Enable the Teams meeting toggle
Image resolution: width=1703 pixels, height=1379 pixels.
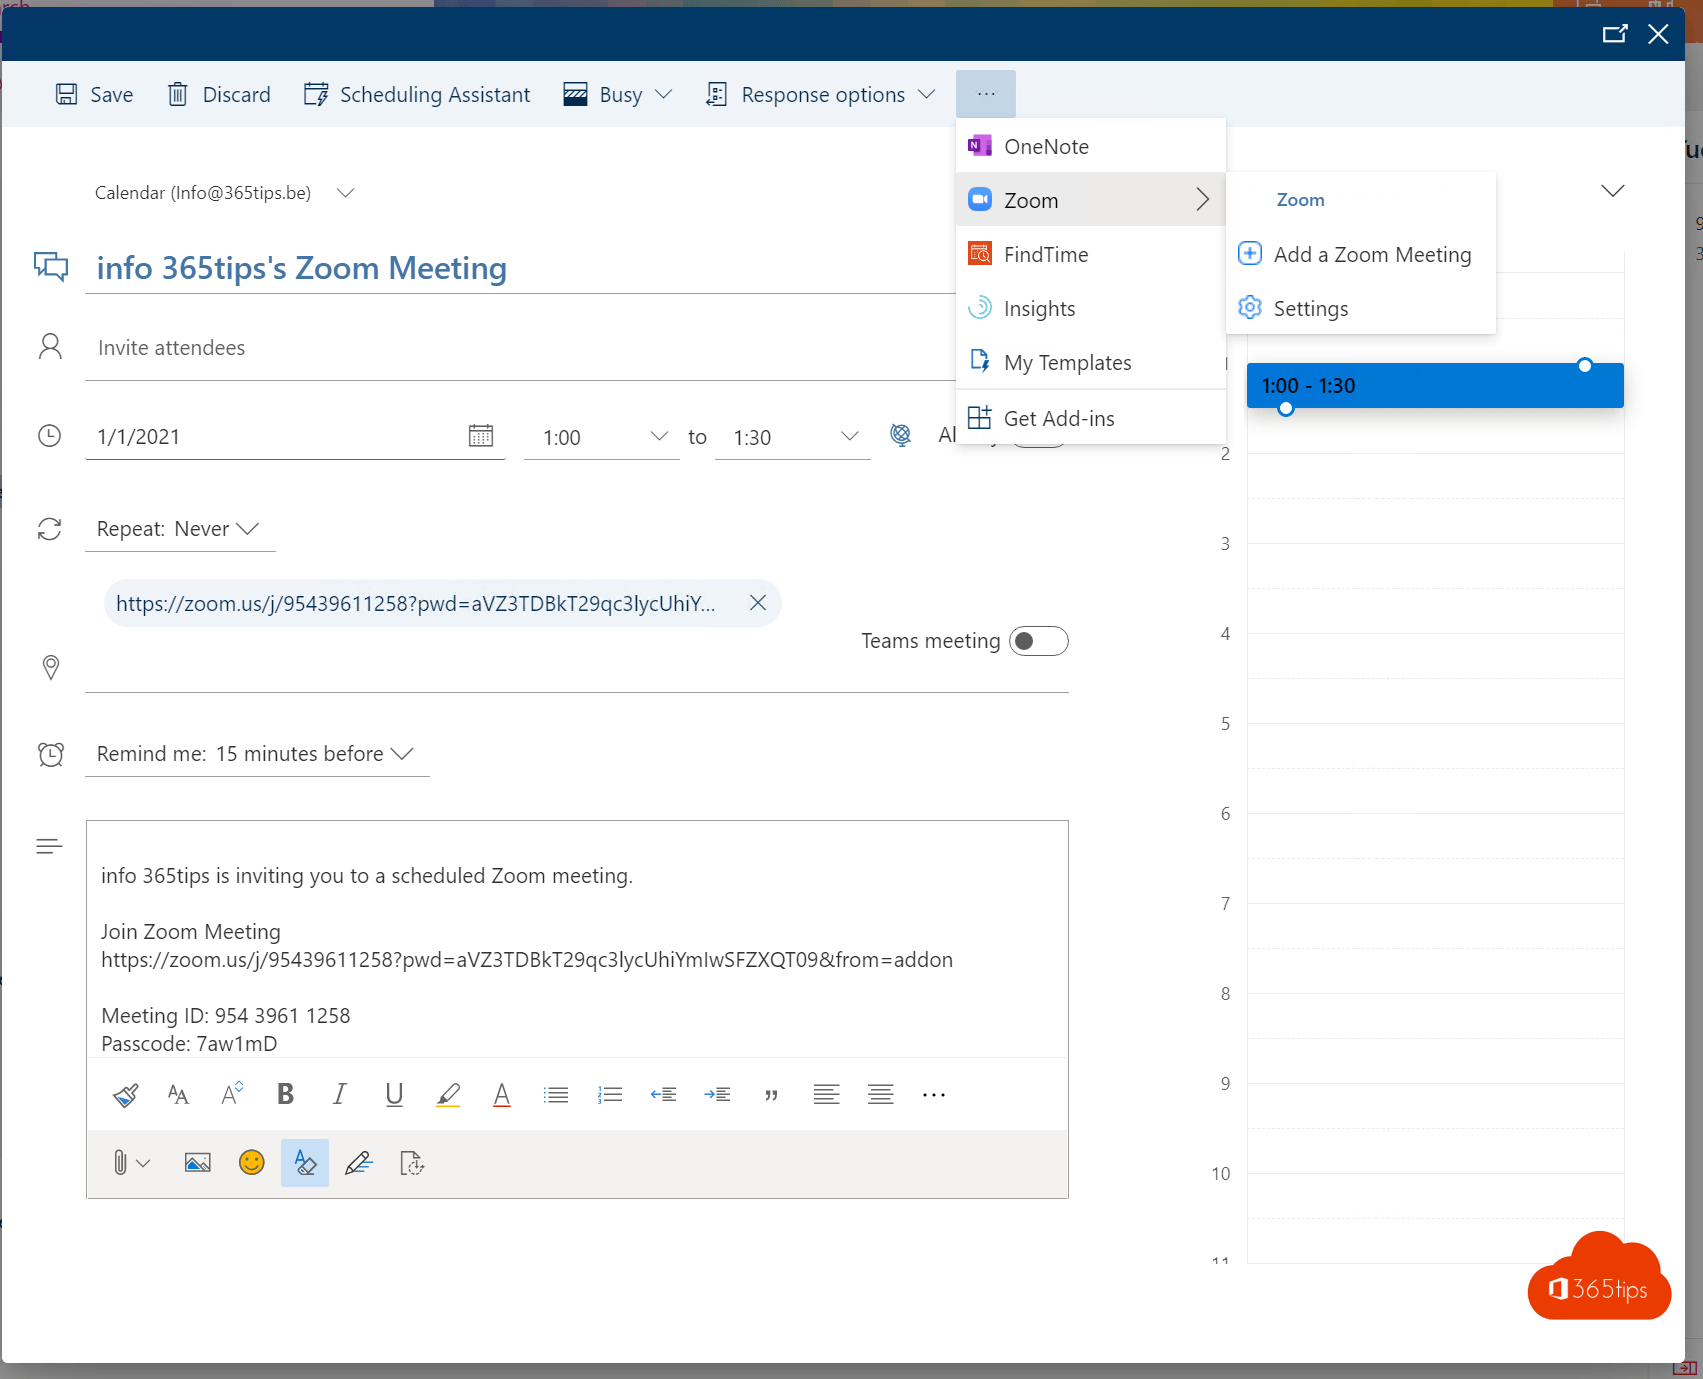click(1038, 641)
